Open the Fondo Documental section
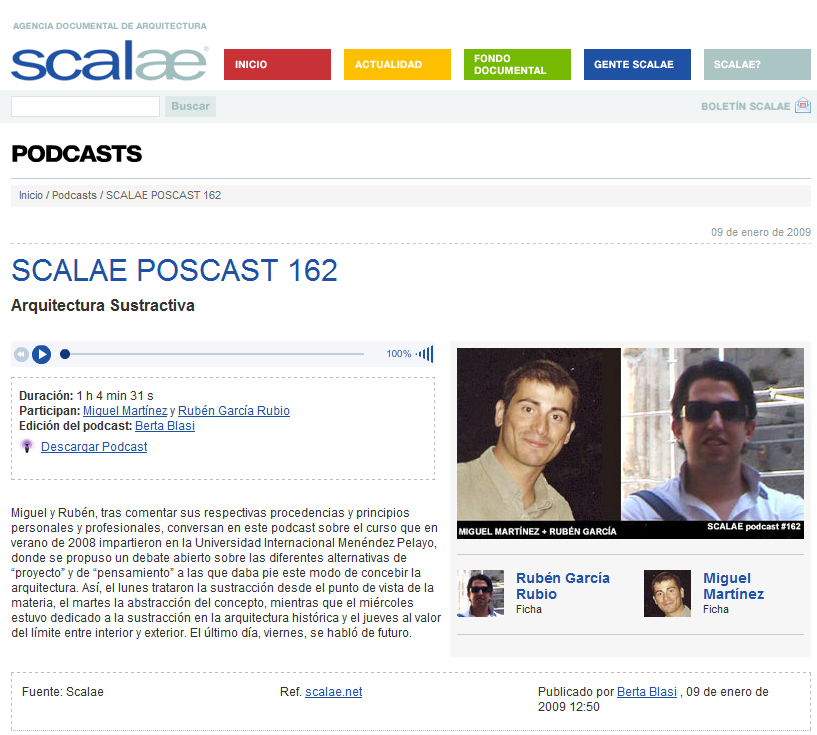Image resolution: width=817 pixels, height=735 pixels. coord(517,64)
